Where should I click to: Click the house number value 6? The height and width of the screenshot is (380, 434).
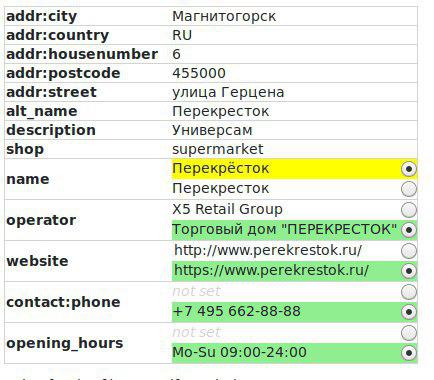pos(177,54)
